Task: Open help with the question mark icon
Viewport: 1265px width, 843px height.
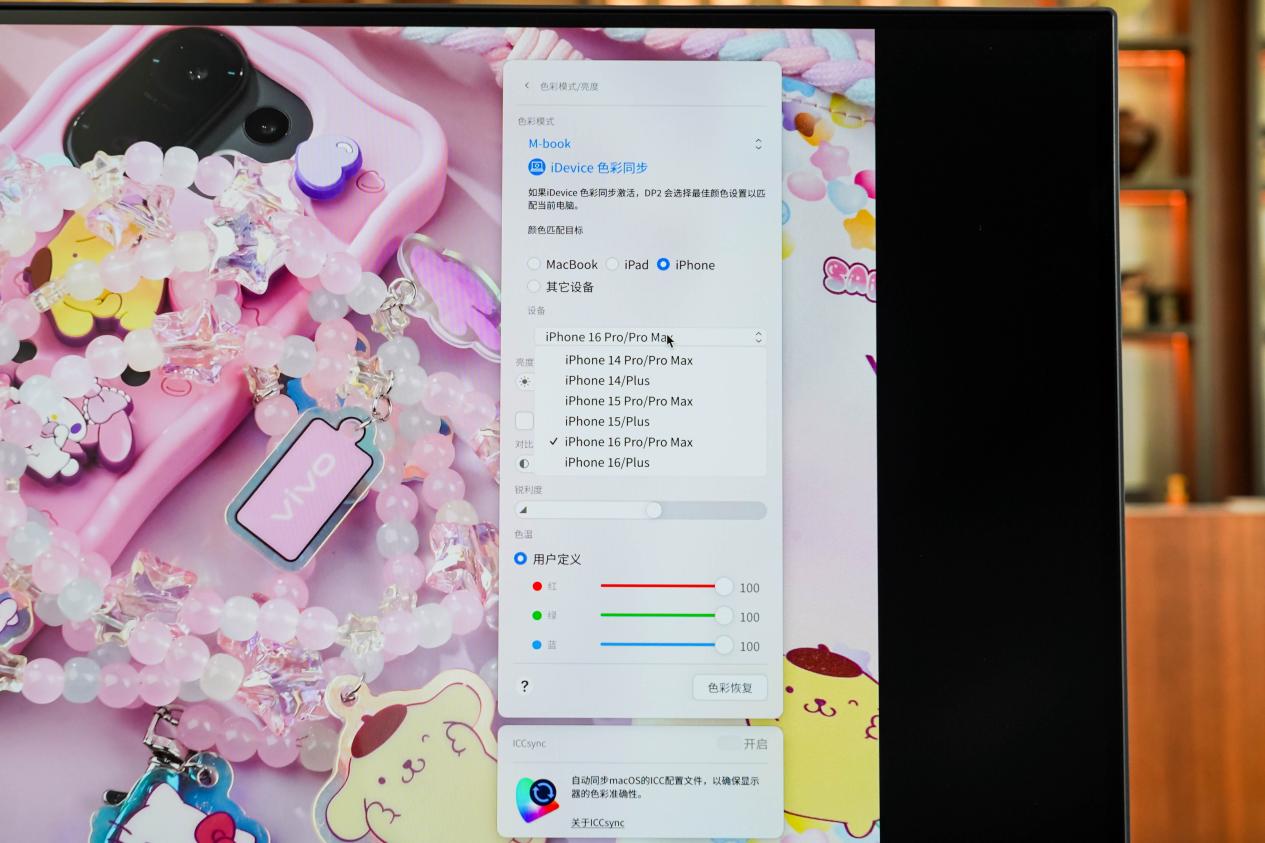Action: (x=524, y=686)
